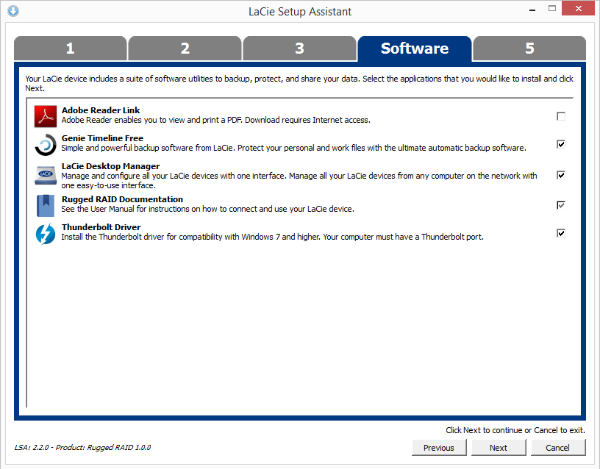
Task: Select the LaCie Desktop Manager title
Action: [x=111, y=166]
